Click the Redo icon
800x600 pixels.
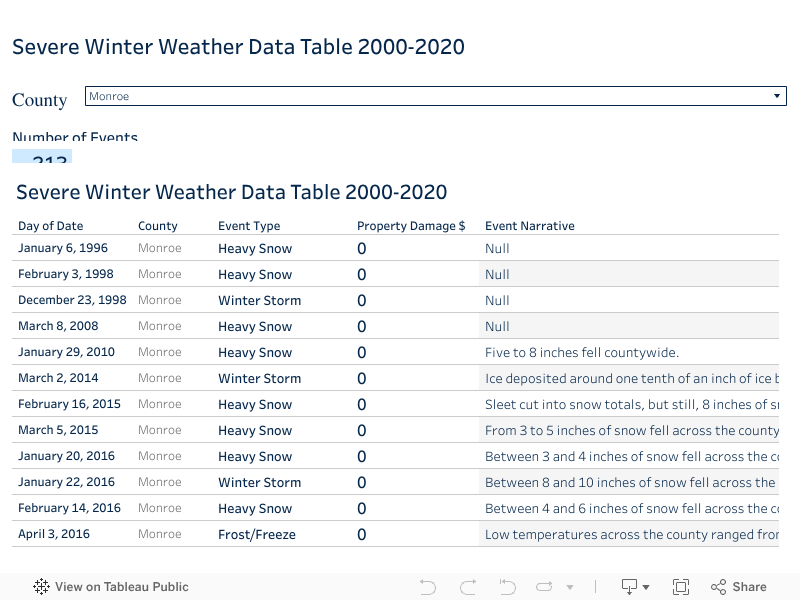coord(467,586)
